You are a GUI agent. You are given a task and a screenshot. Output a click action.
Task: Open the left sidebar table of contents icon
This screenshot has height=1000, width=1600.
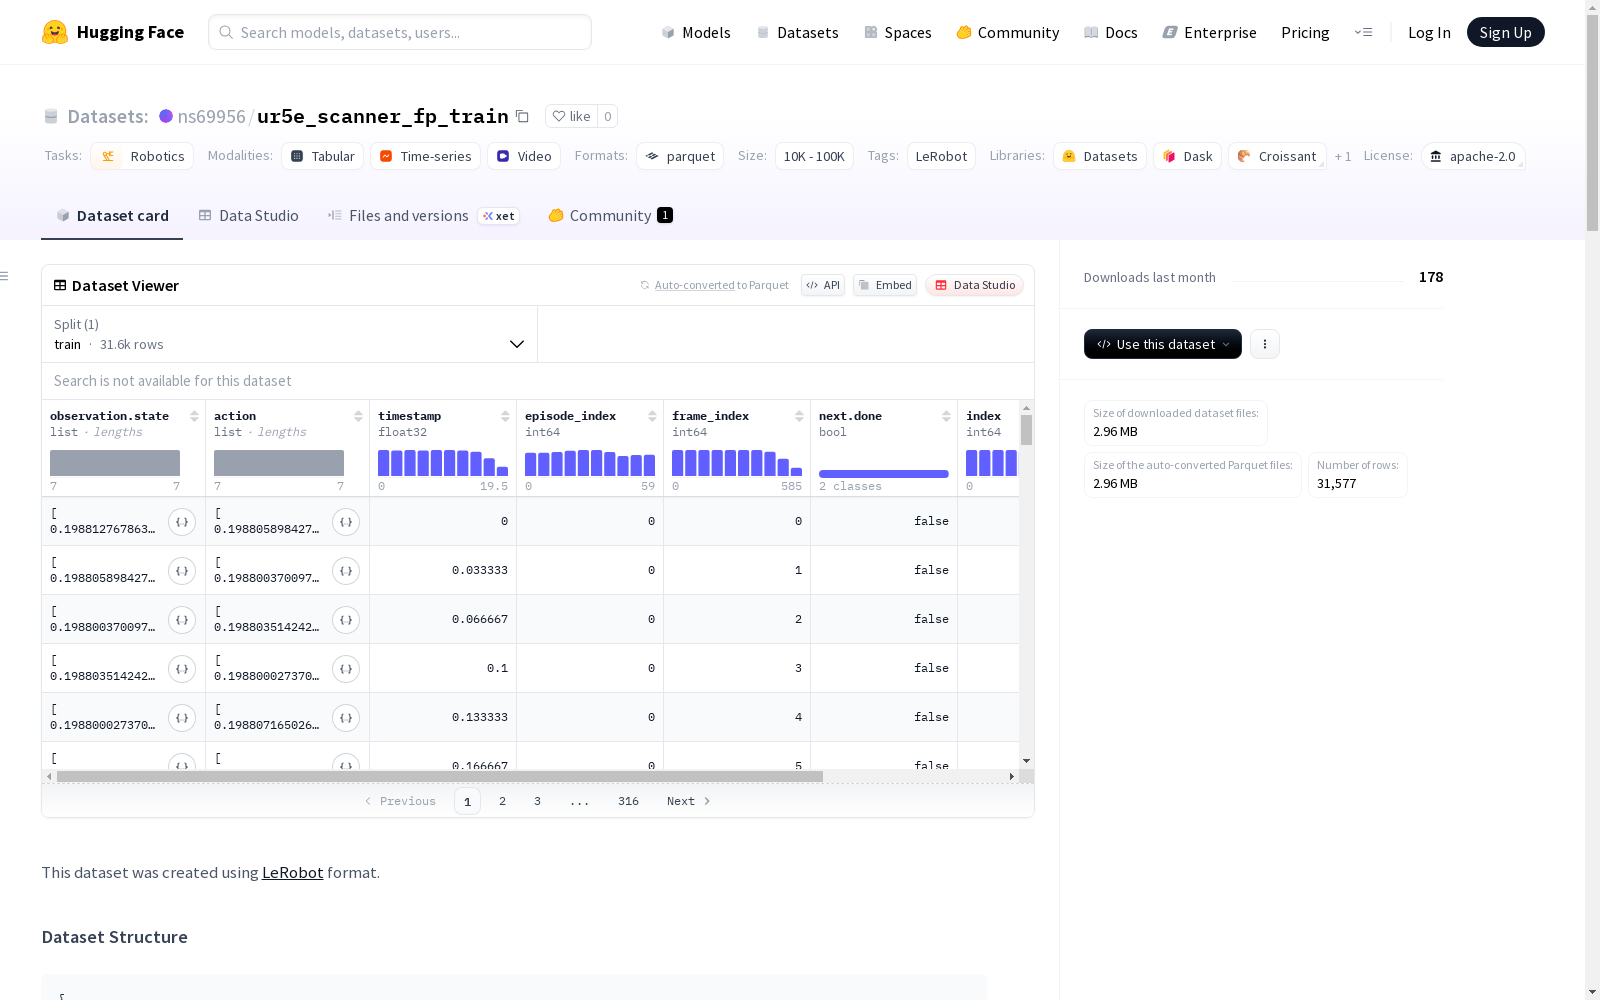click(x=5, y=276)
